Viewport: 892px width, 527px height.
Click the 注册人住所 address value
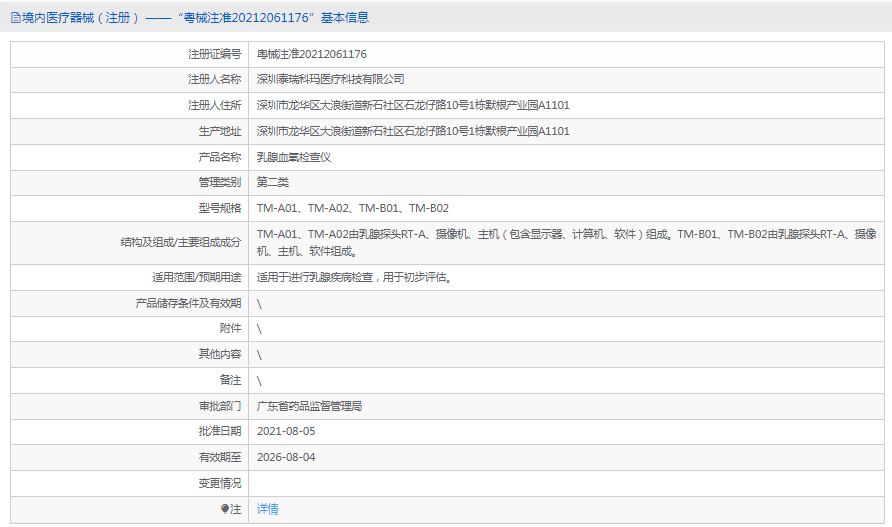413,105
